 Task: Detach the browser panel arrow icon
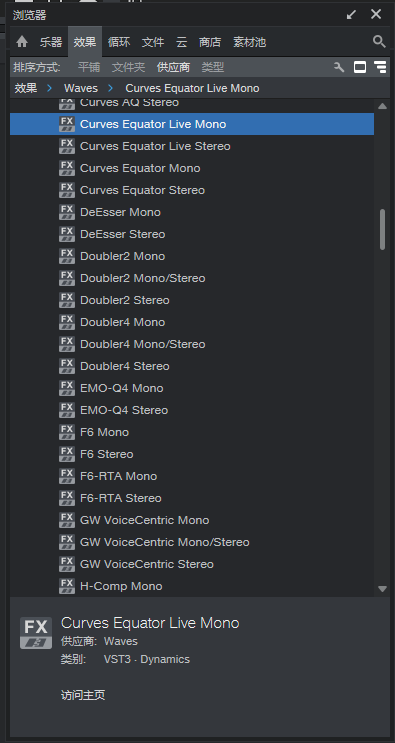tap(351, 15)
